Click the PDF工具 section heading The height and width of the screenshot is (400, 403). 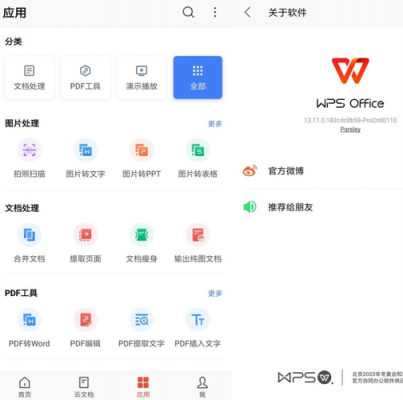[21, 293]
